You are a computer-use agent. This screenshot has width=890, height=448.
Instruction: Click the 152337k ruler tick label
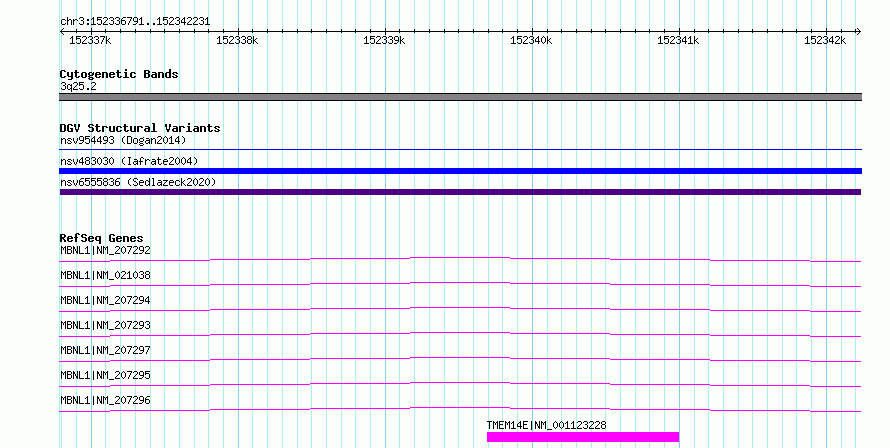(90, 40)
